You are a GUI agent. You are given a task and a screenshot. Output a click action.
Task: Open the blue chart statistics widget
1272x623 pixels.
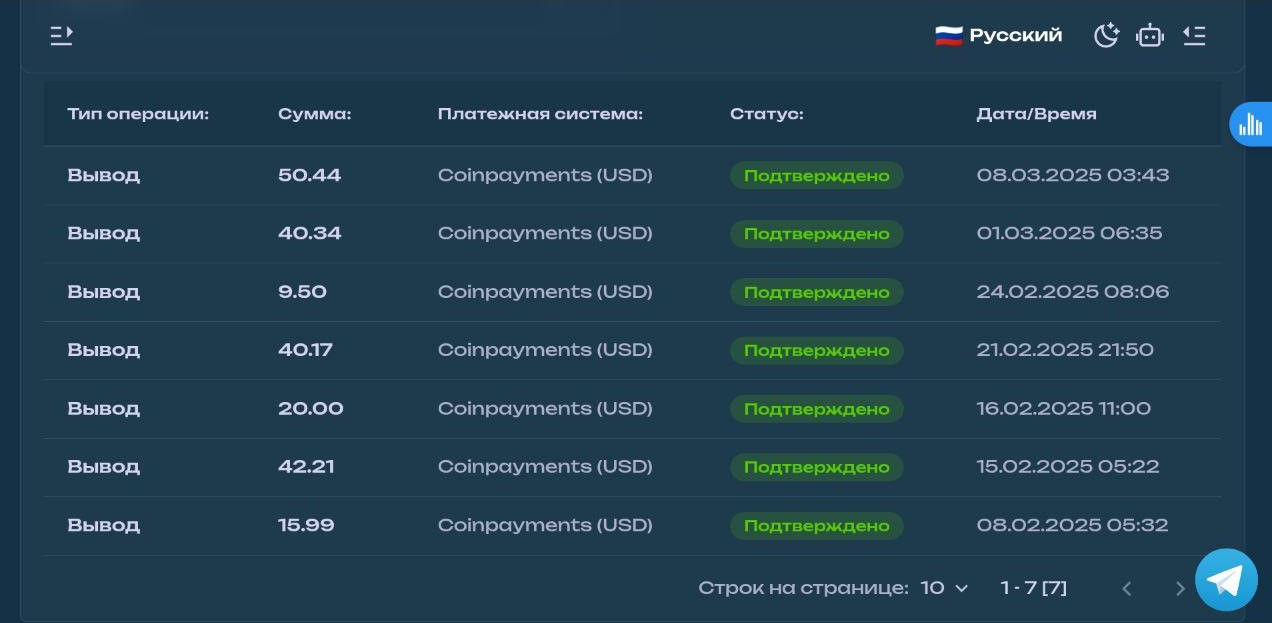point(1250,124)
